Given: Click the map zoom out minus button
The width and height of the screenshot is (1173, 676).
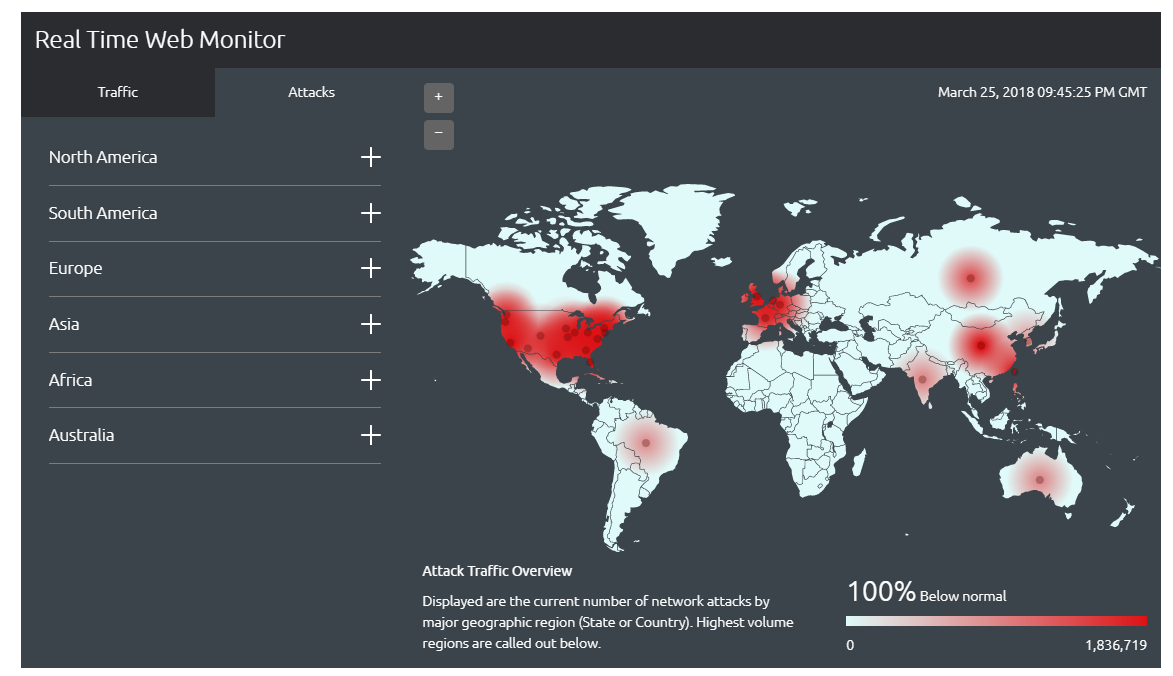Looking at the screenshot, I should [438, 134].
